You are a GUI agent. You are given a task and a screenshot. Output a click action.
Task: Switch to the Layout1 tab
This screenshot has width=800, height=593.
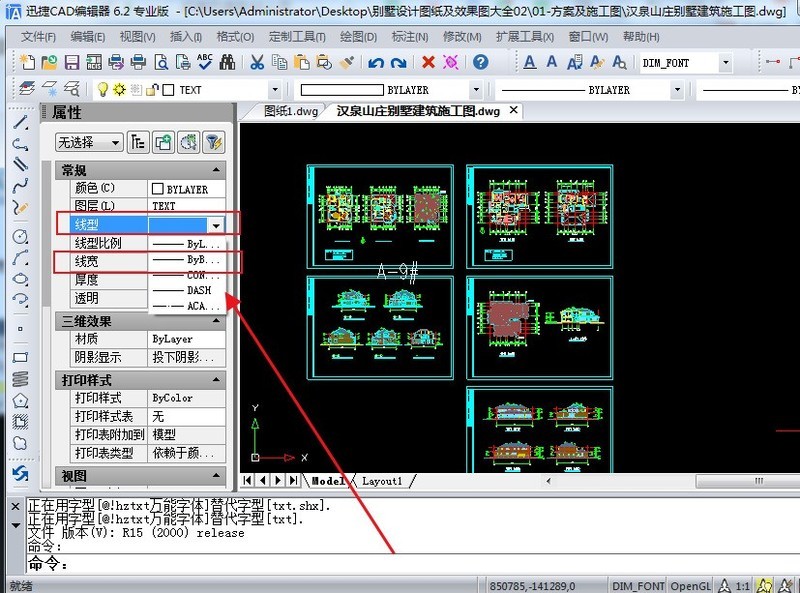pyautogui.click(x=381, y=481)
